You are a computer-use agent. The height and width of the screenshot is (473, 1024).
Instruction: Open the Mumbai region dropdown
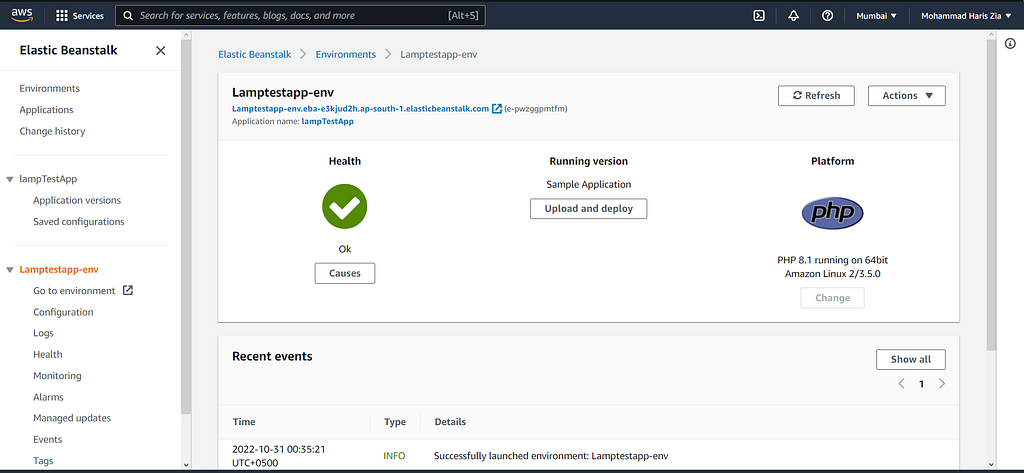876,16
